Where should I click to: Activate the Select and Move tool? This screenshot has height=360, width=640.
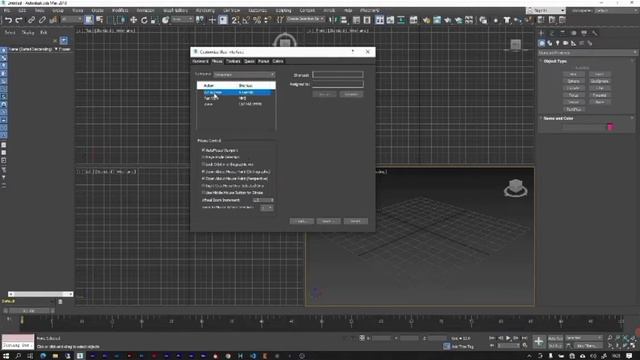click(x=133, y=20)
